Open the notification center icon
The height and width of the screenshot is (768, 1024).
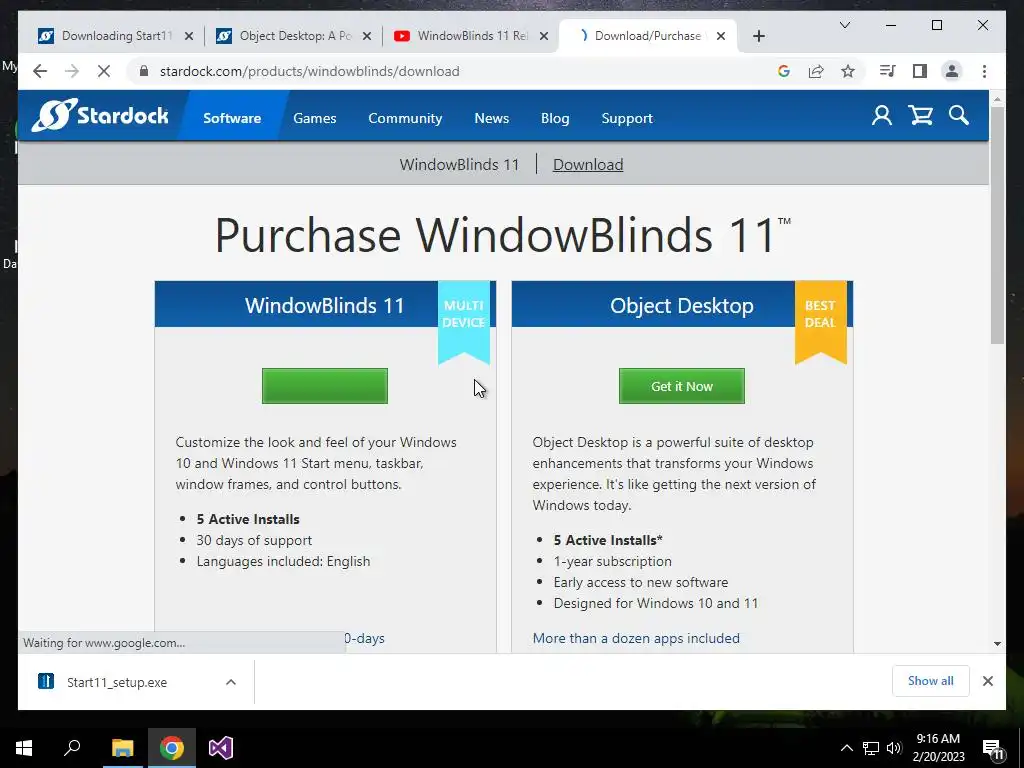click(993, 748)
